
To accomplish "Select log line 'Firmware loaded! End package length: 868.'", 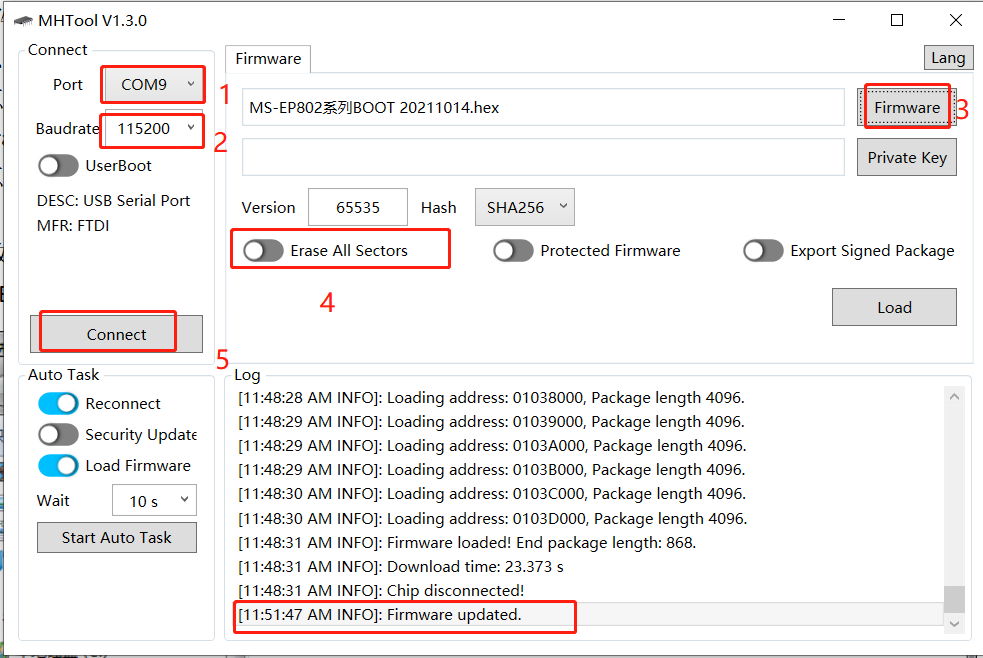I will coord(589,543).
